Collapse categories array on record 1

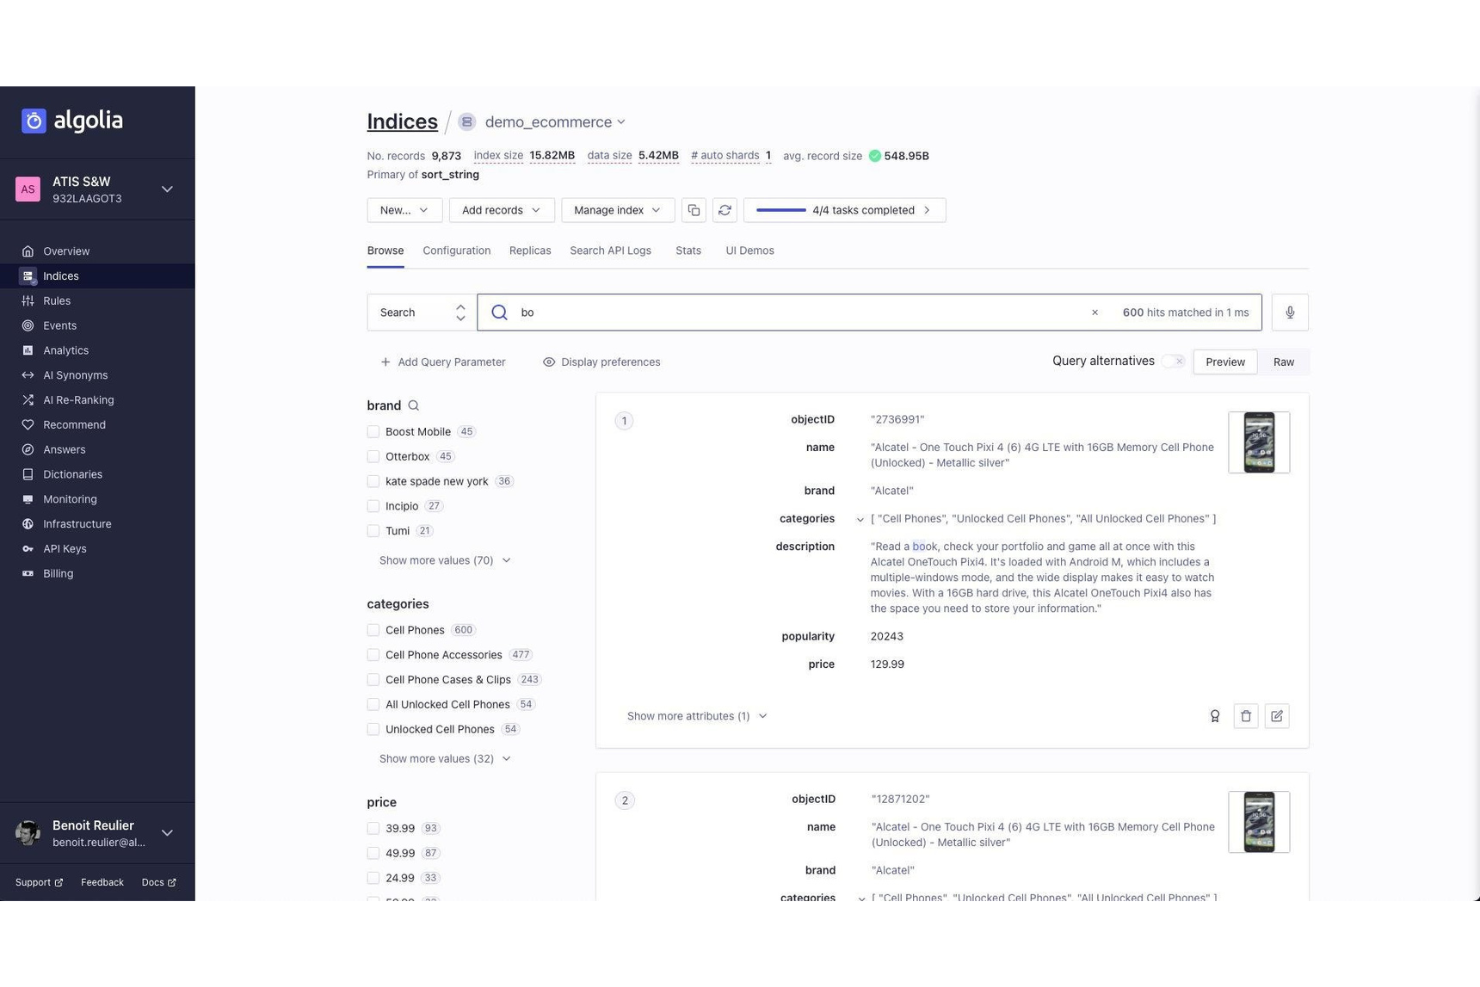coord(860,519)
